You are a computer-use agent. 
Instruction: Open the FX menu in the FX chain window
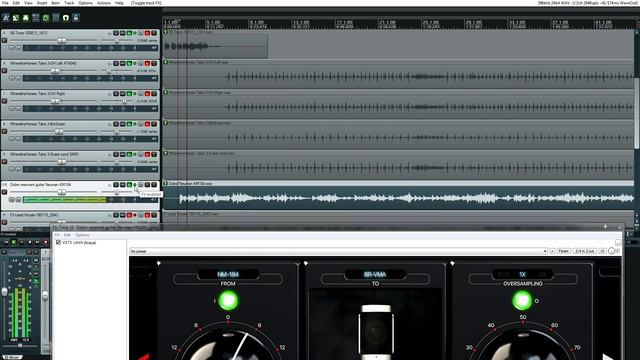[x=57, y=235]
